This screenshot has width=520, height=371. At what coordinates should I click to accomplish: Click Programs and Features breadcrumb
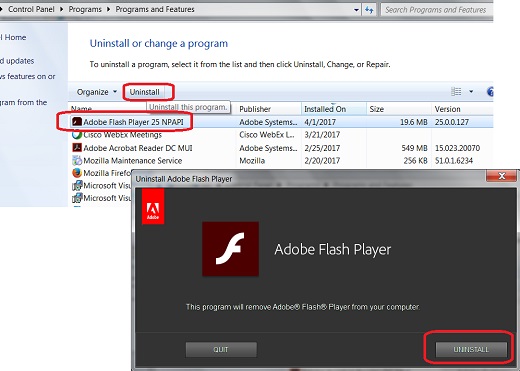pos(155,9)
